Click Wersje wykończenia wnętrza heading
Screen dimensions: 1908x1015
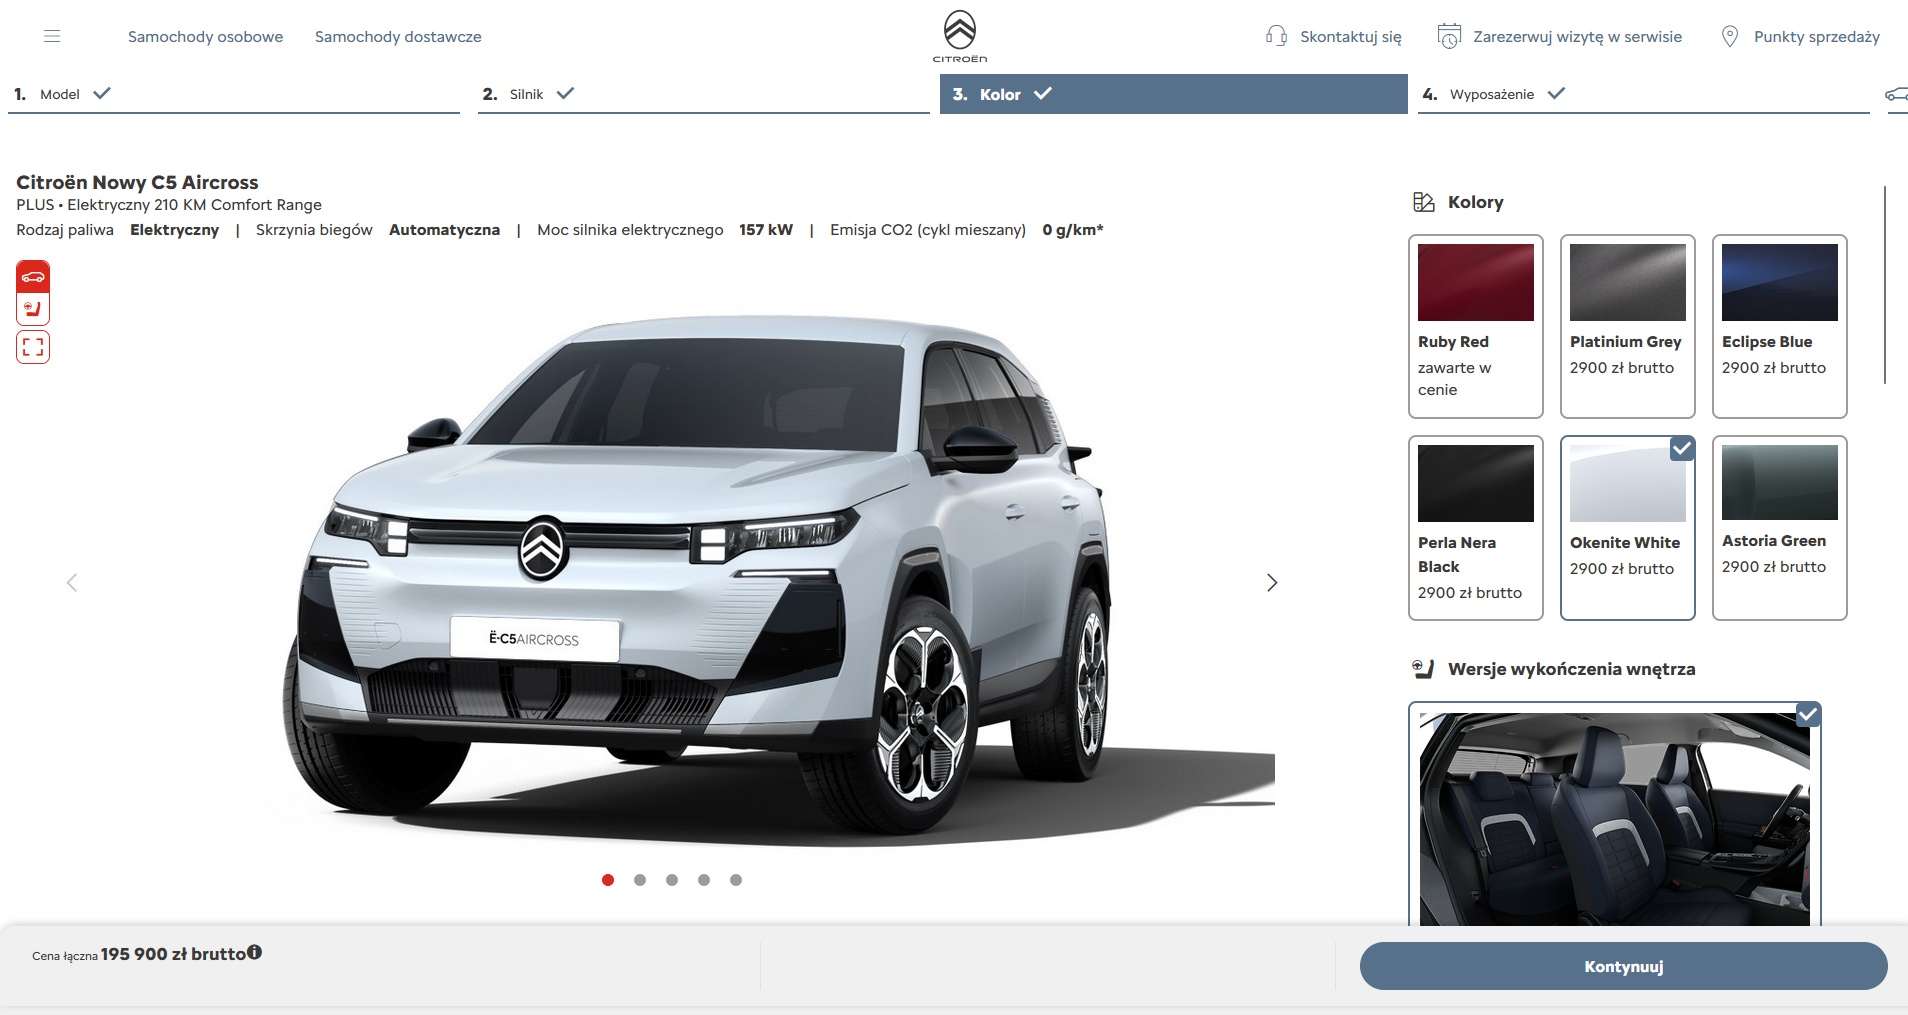1572,669
